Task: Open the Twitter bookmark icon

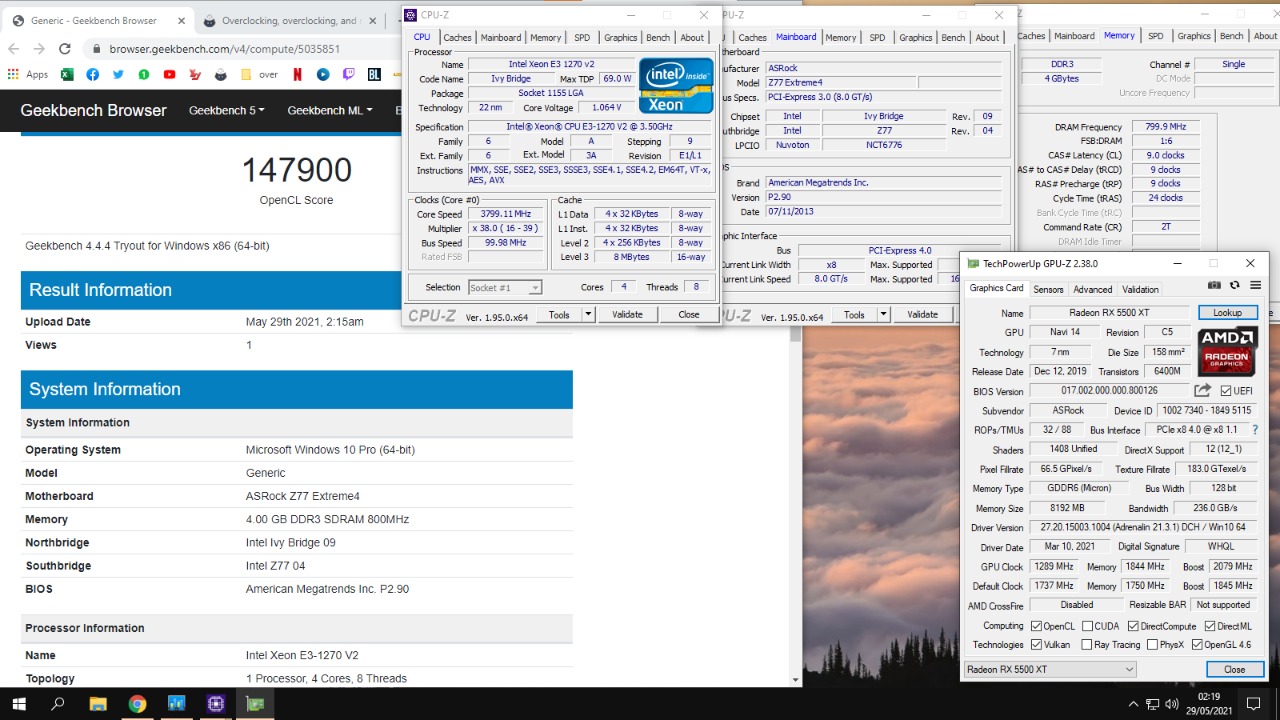Action: tap(119, 74)
